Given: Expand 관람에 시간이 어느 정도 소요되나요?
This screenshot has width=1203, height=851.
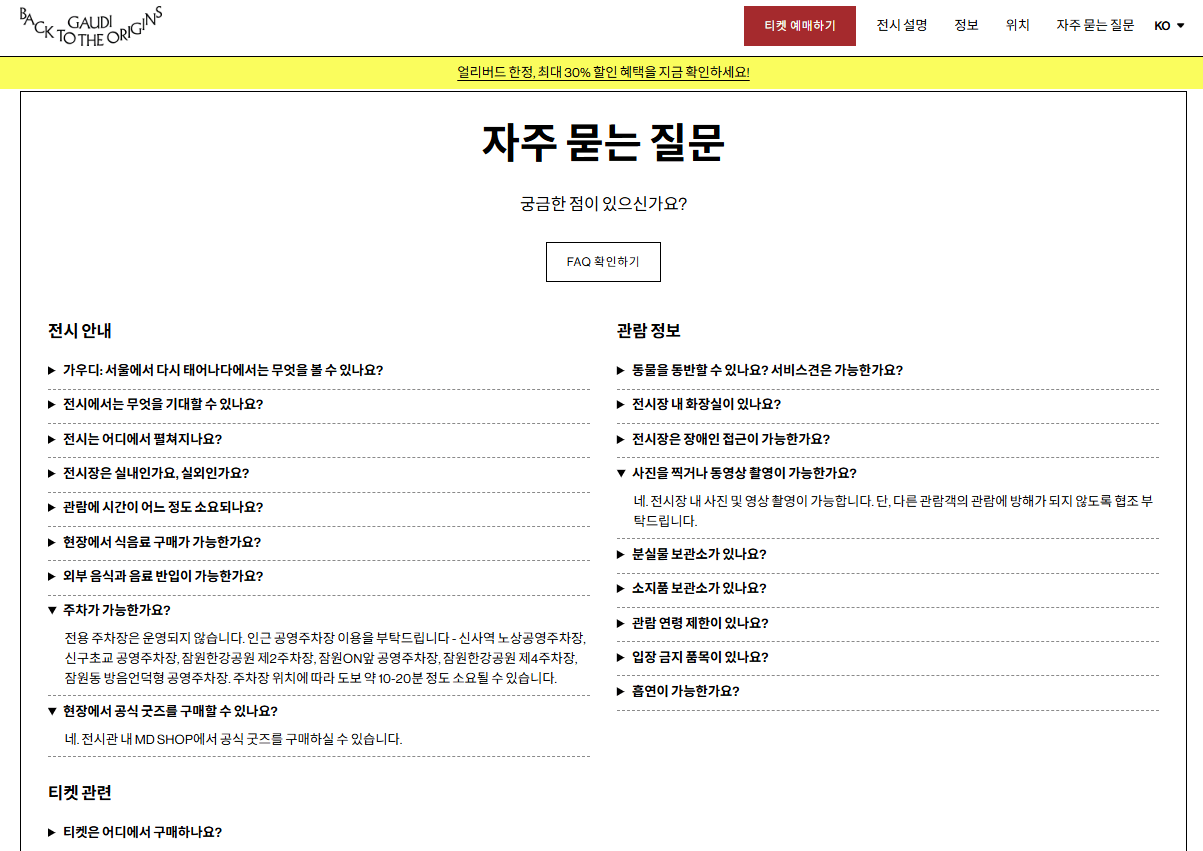Looking at the screenshot, I should click(x=319, y=507).
